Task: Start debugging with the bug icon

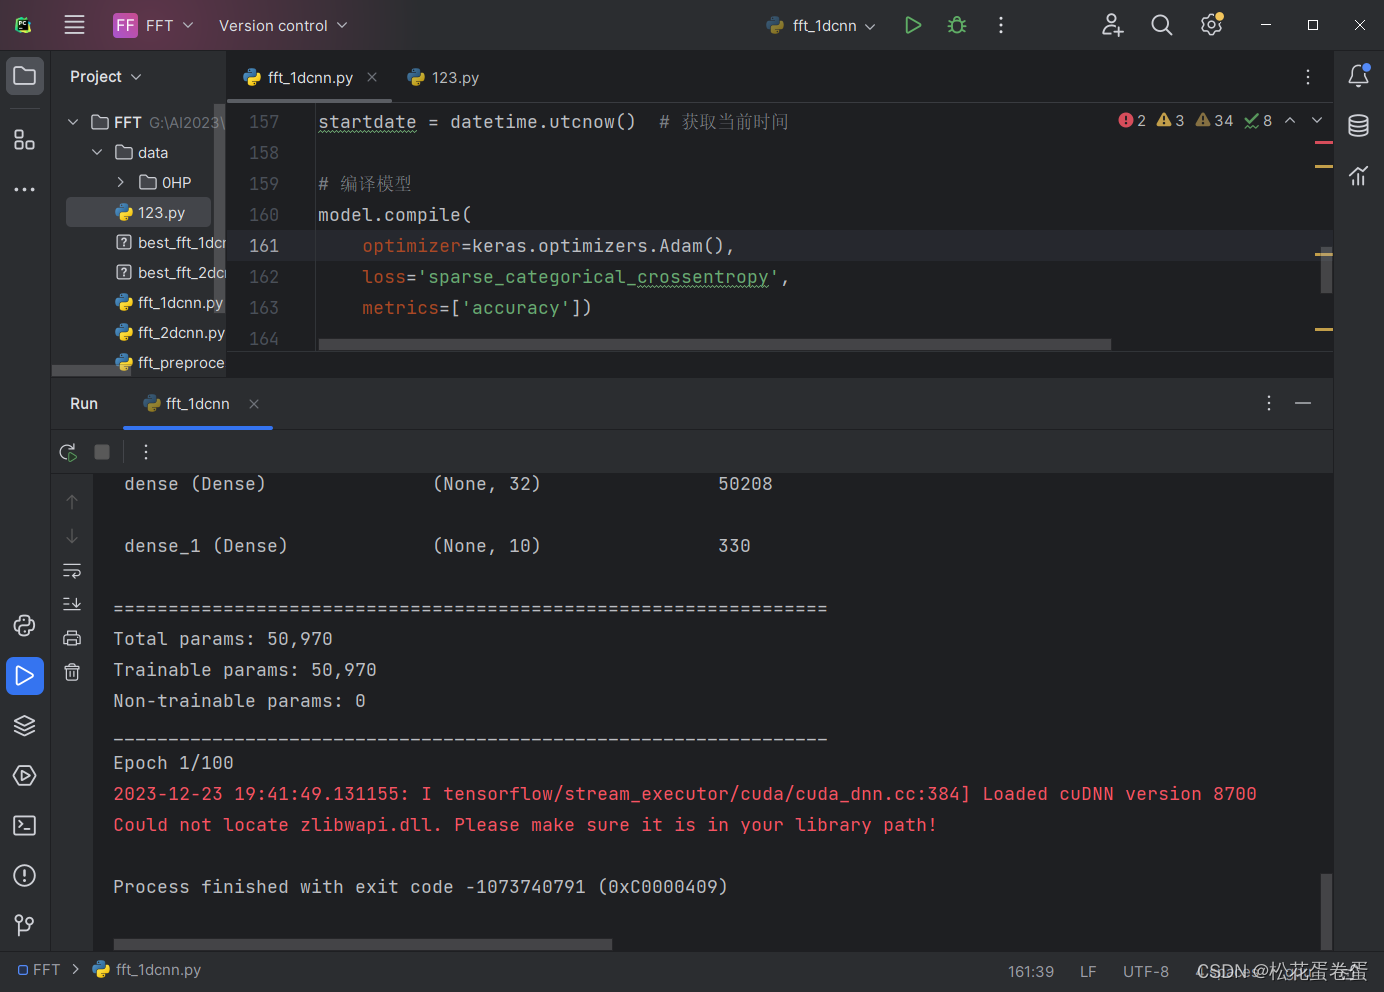Action: pyautogui.click(x=956, y=24)
